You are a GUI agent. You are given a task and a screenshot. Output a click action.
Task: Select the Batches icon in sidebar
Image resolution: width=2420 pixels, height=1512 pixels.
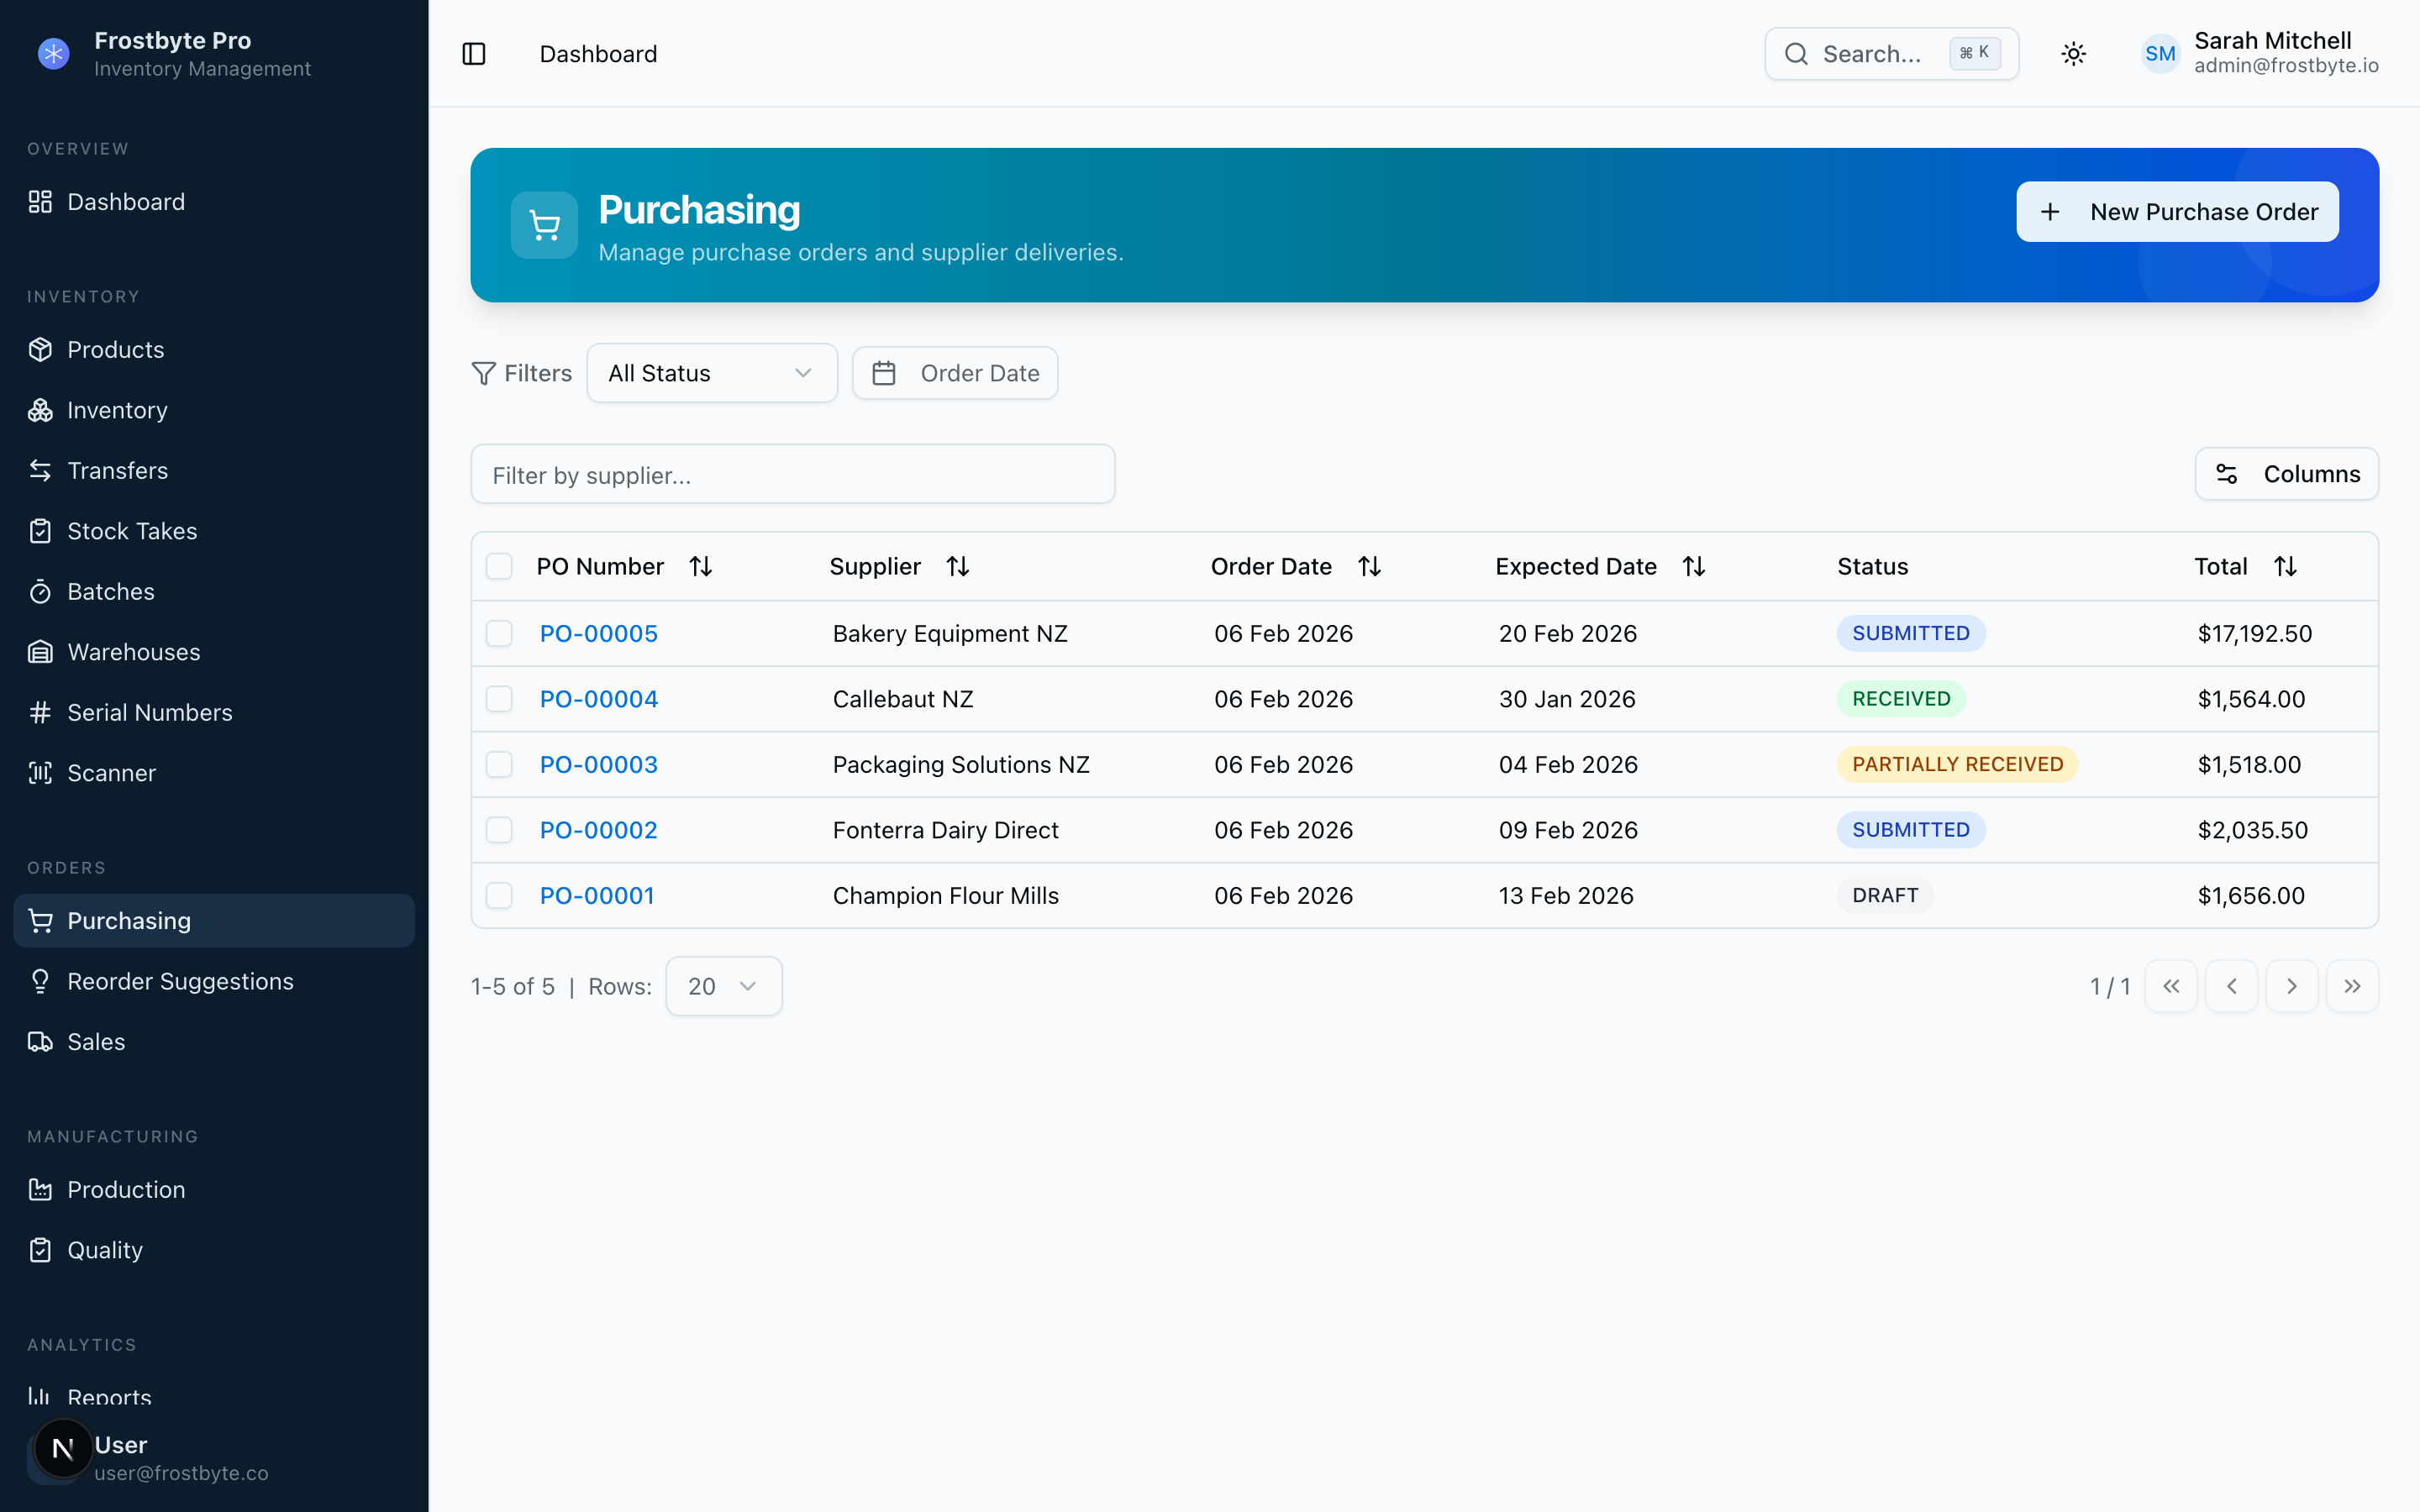point(40,591)
